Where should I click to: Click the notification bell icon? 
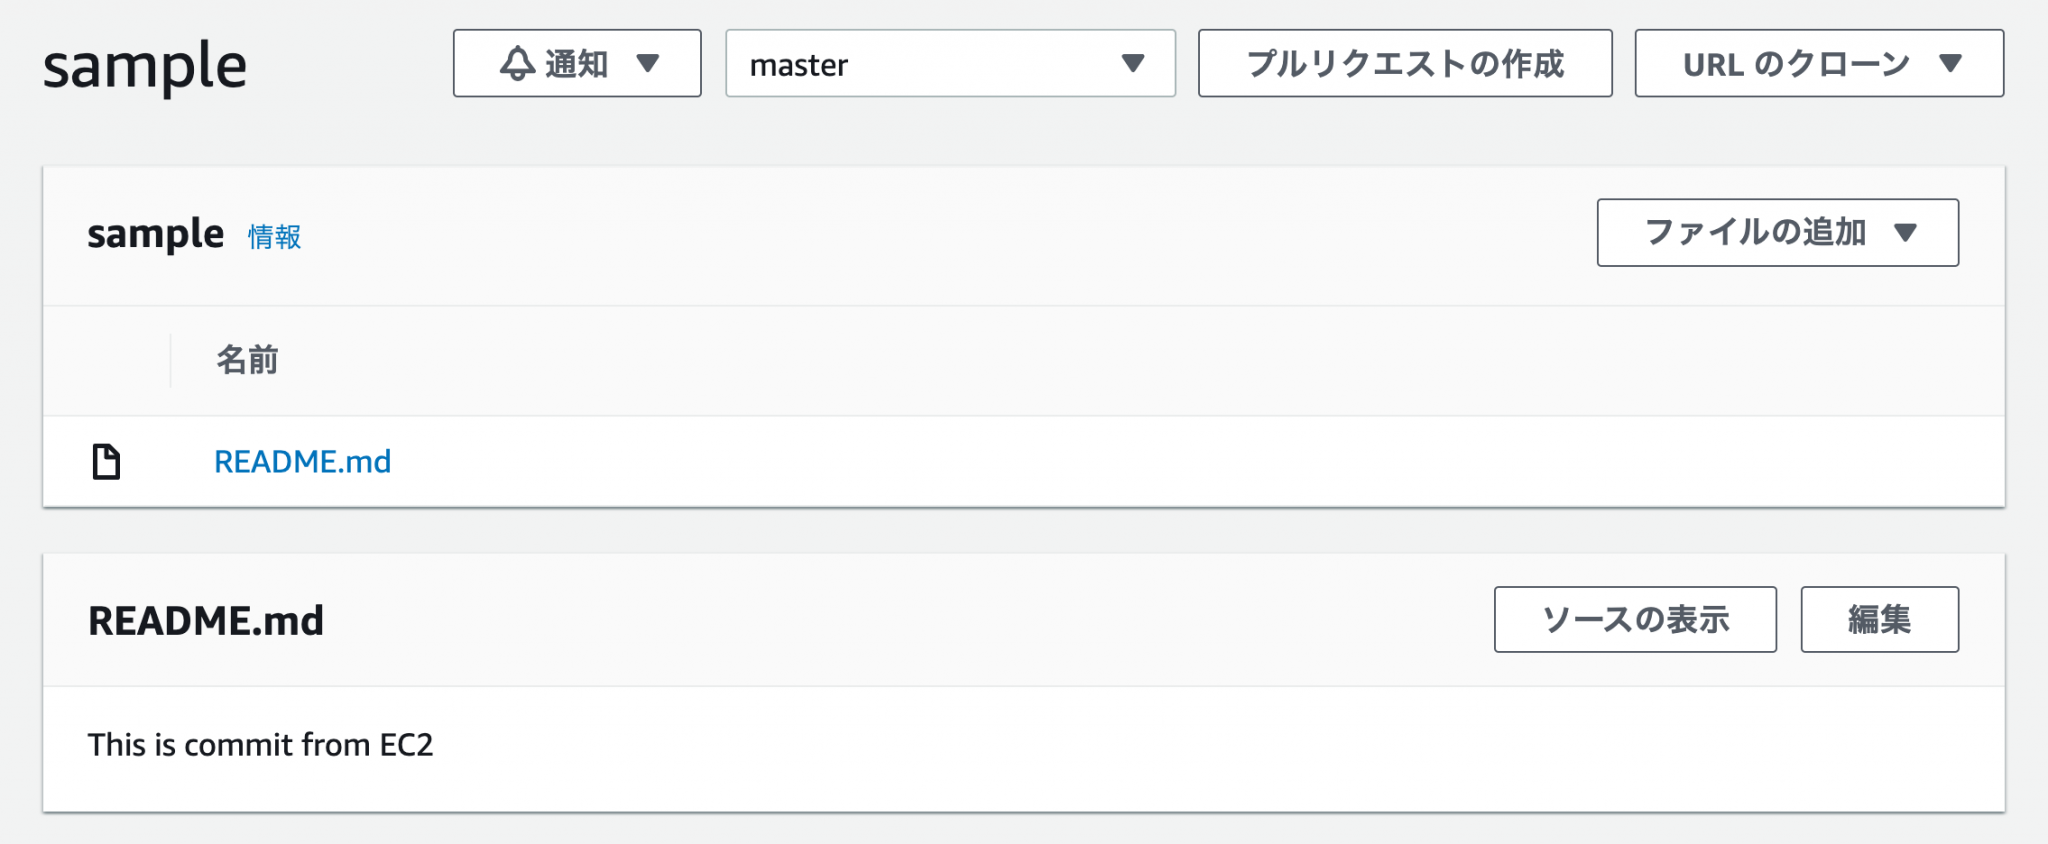coord(519,63)
